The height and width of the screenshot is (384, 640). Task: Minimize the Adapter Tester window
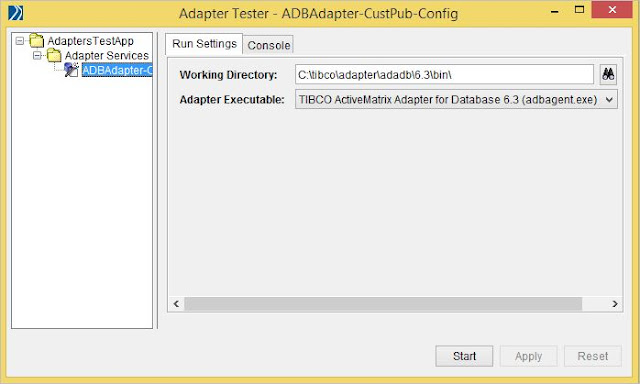point(554,11)
